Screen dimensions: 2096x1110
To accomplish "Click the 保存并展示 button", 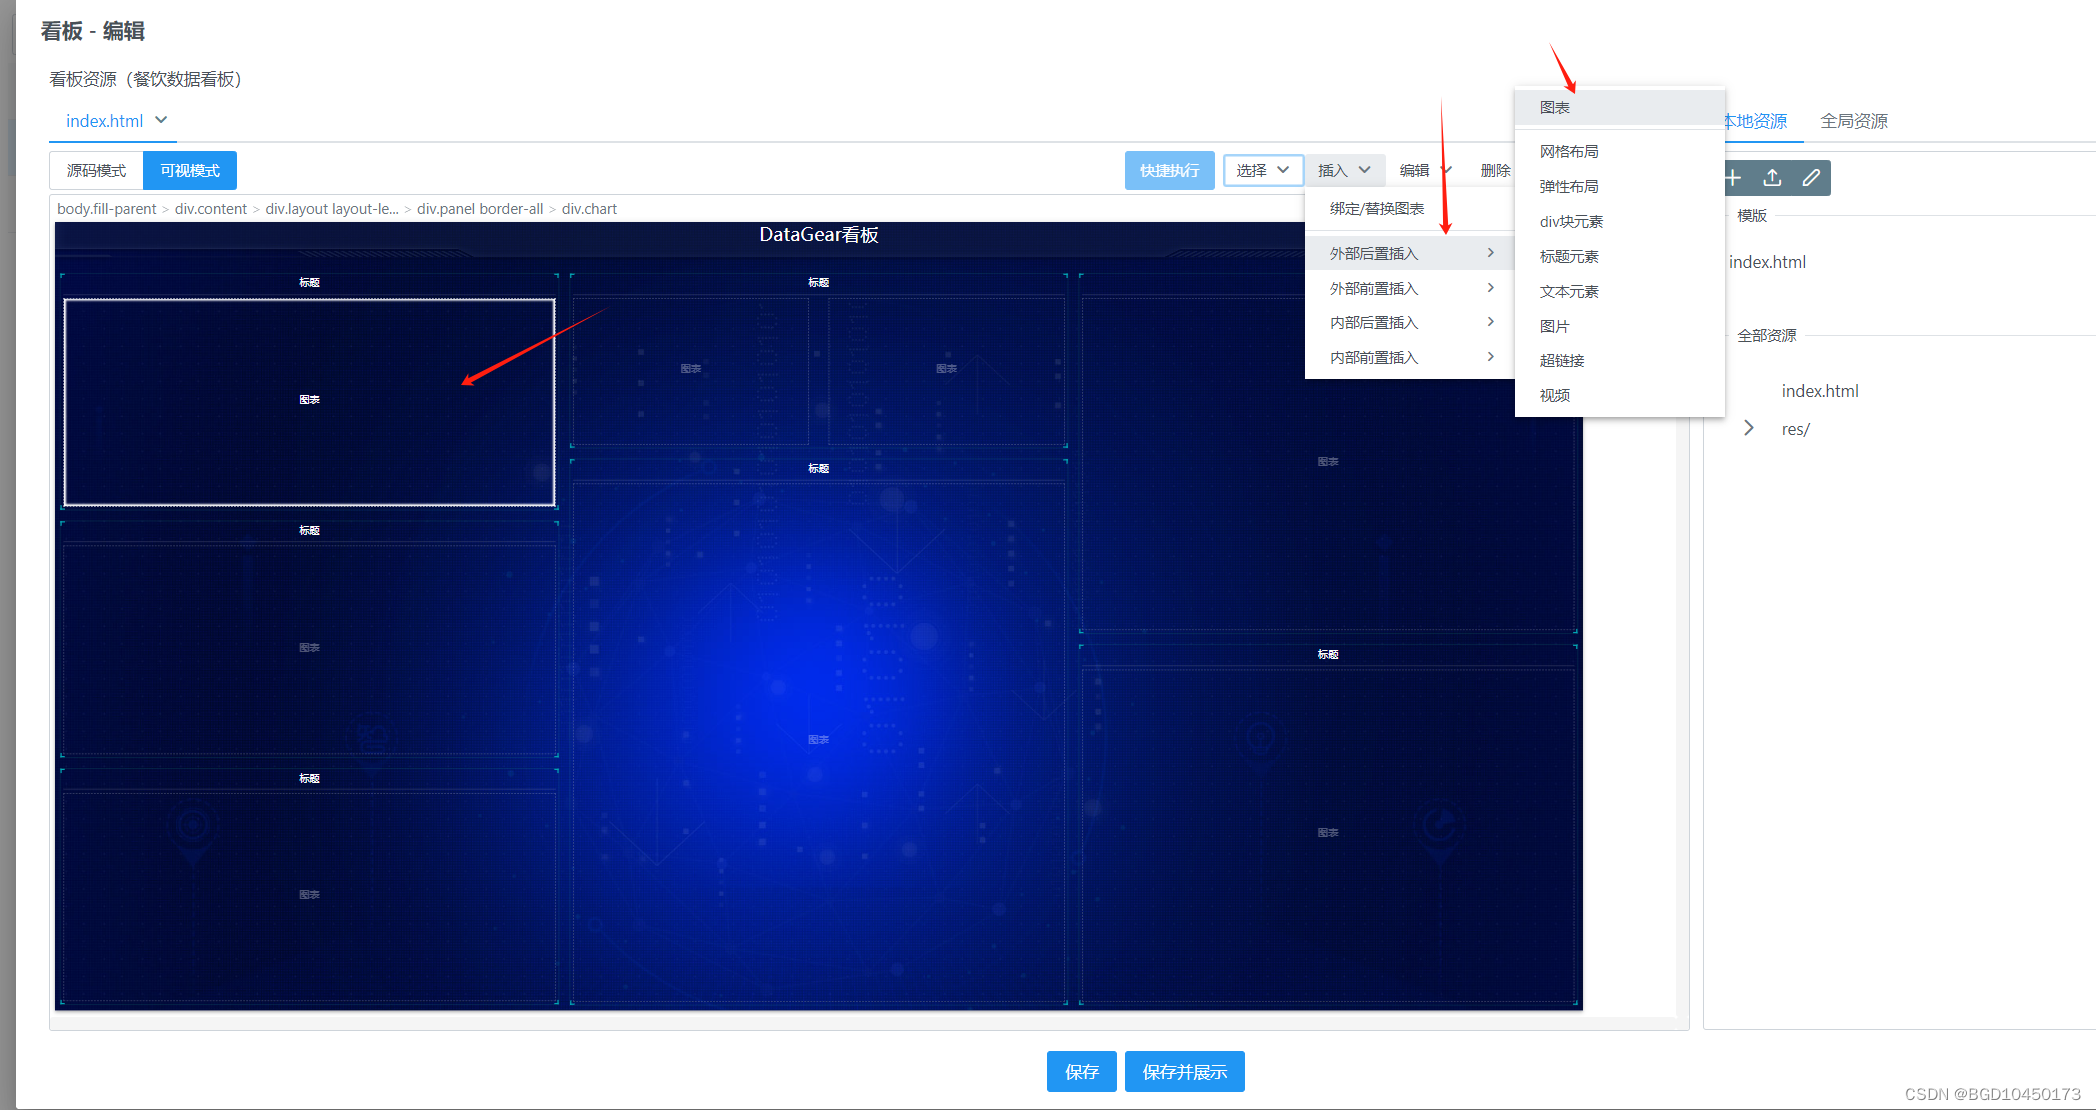I will pyautogui.click(x=1184, y=1071).
